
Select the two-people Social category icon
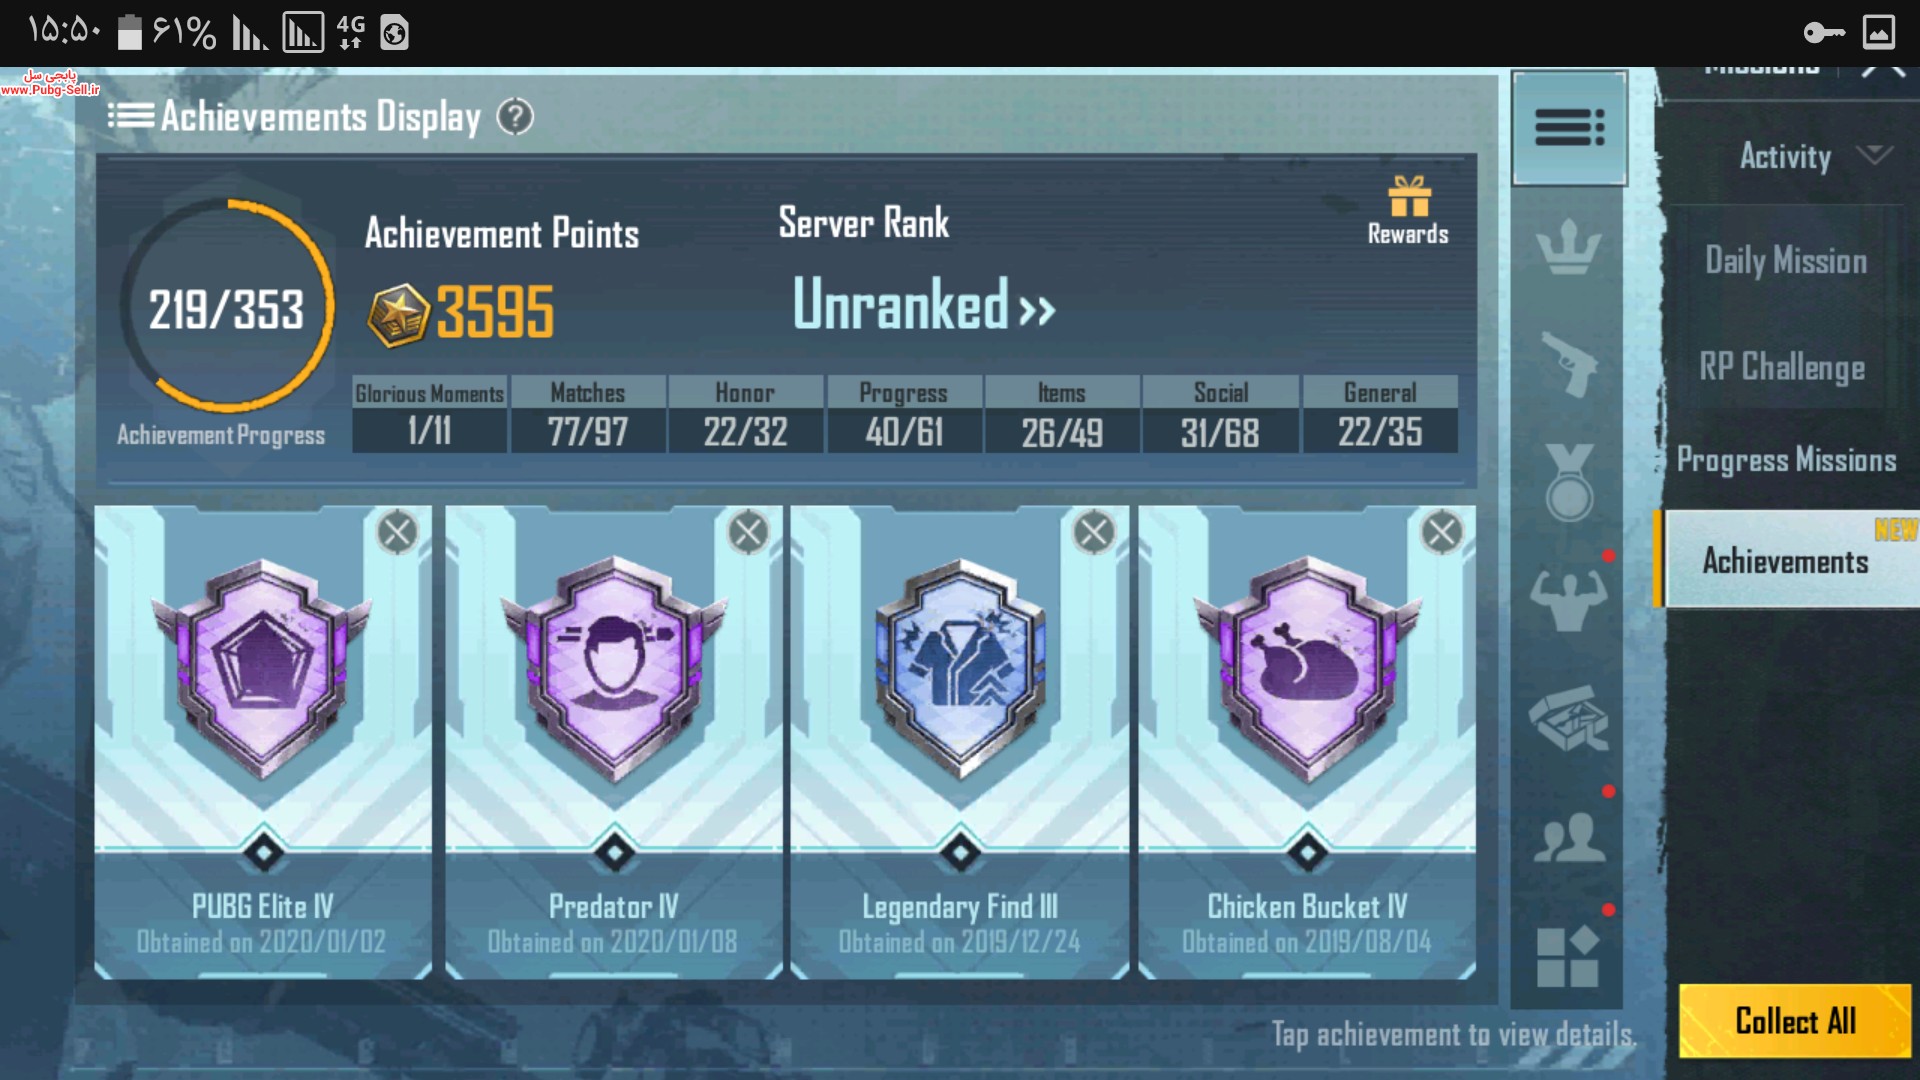point(1569,837)
